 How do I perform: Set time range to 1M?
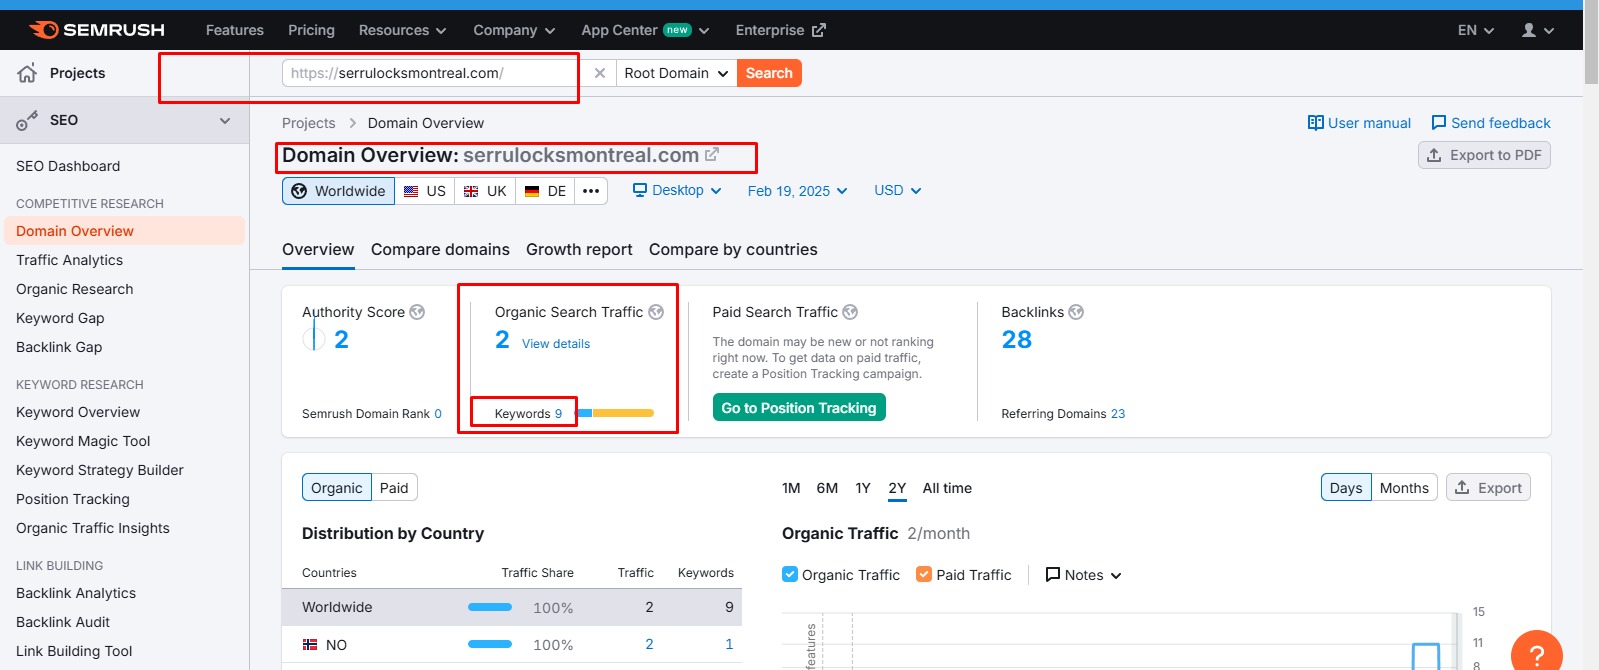pyautogui.click(x=791, y=488)
